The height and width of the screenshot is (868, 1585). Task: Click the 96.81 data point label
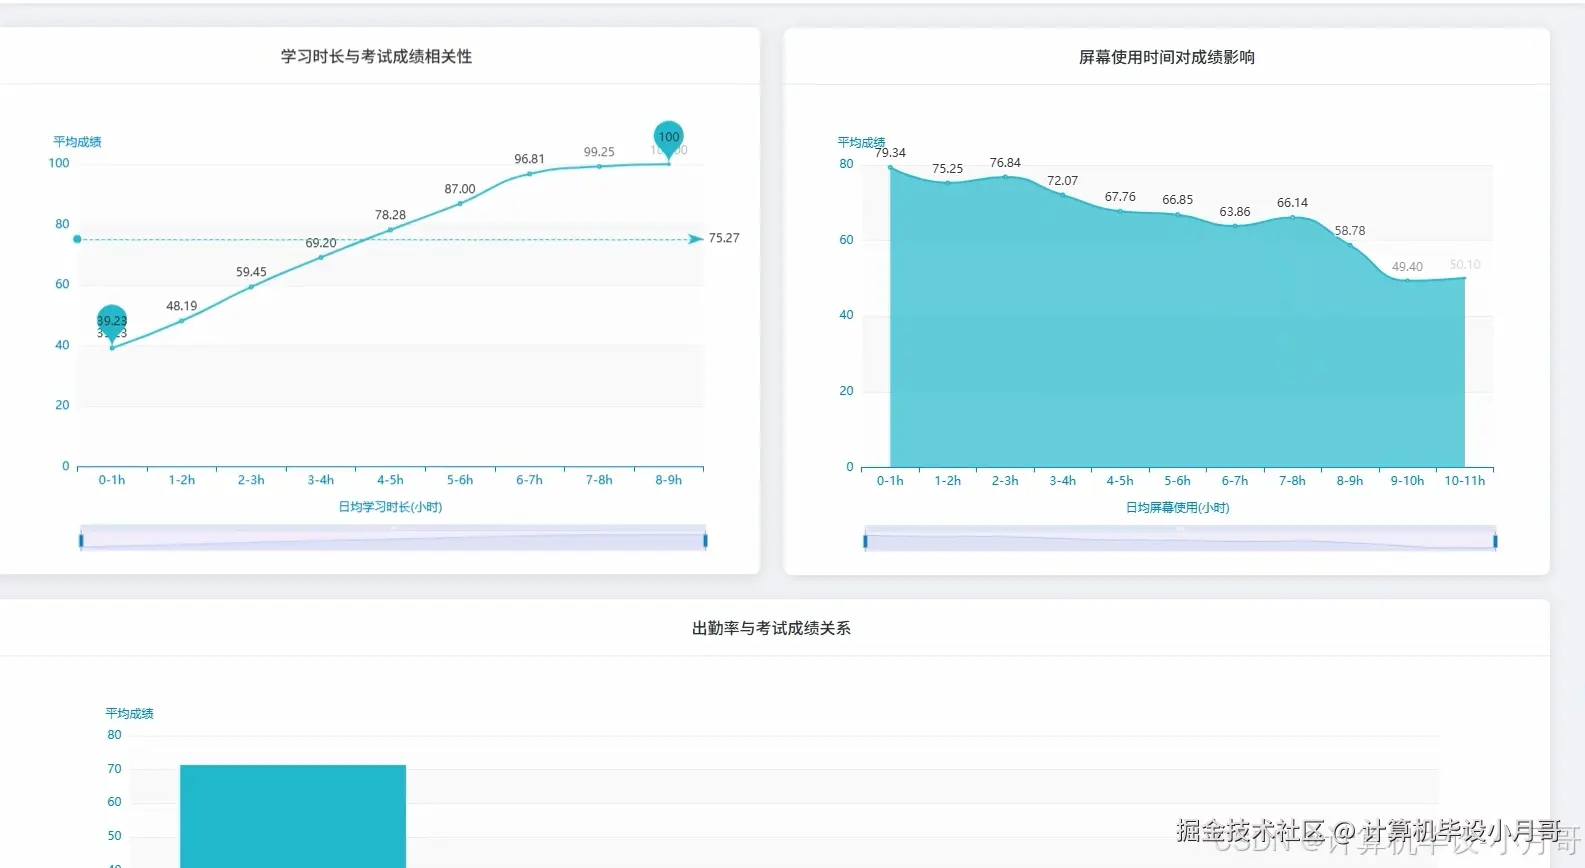click(529, 159)
